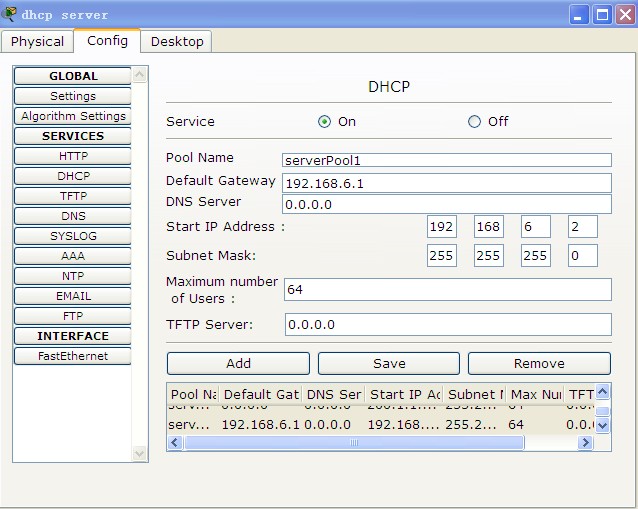Save the DHCP pool settings
This screenshot has height=509, width=638.
click(389, 363)
